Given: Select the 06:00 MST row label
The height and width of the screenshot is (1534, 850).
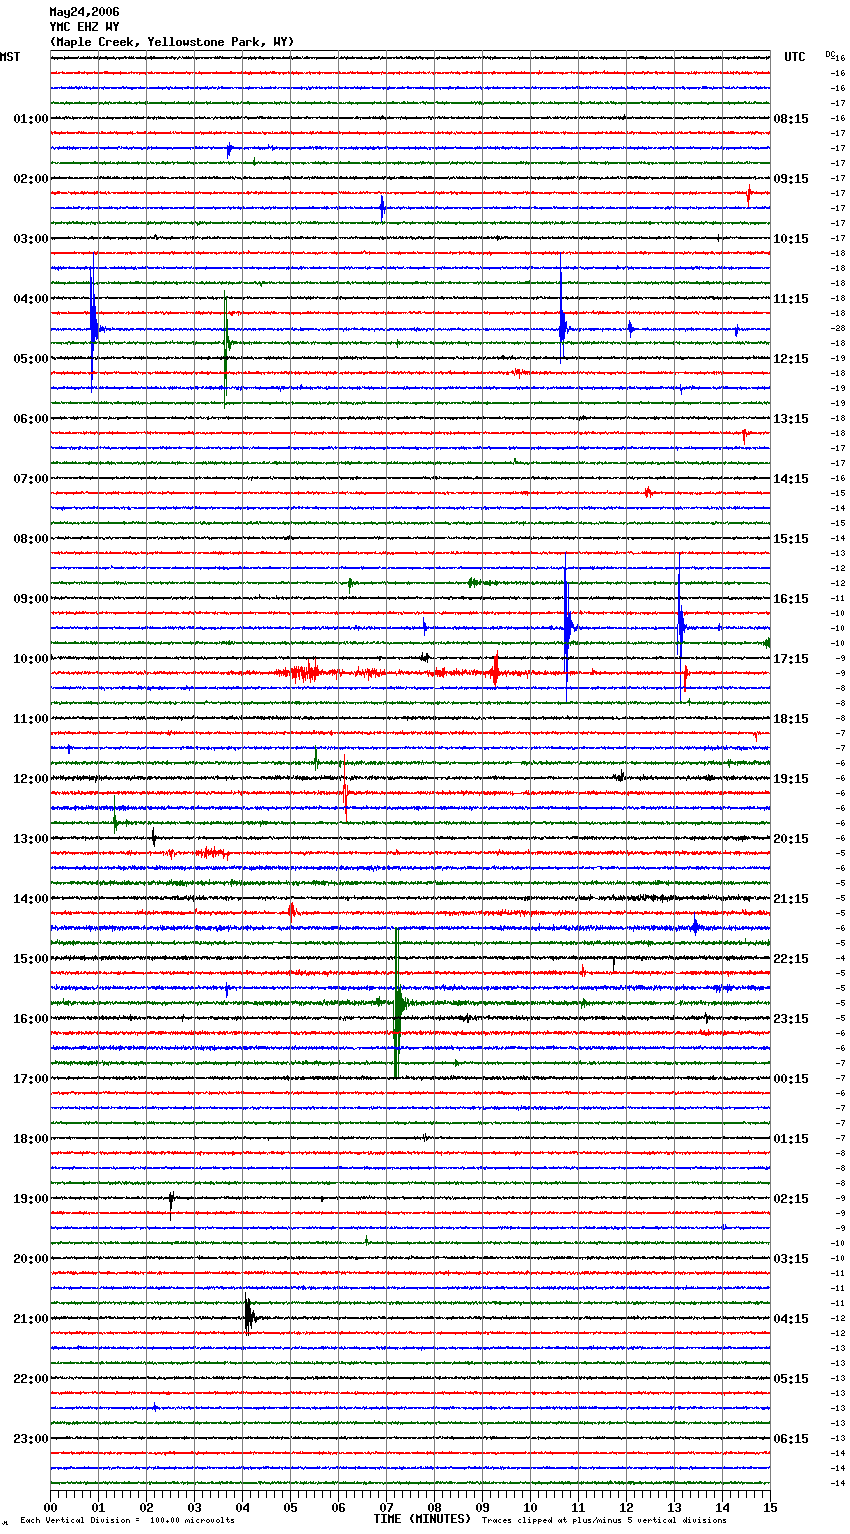Looking at the screenshot, I should [x=30, y=419].
